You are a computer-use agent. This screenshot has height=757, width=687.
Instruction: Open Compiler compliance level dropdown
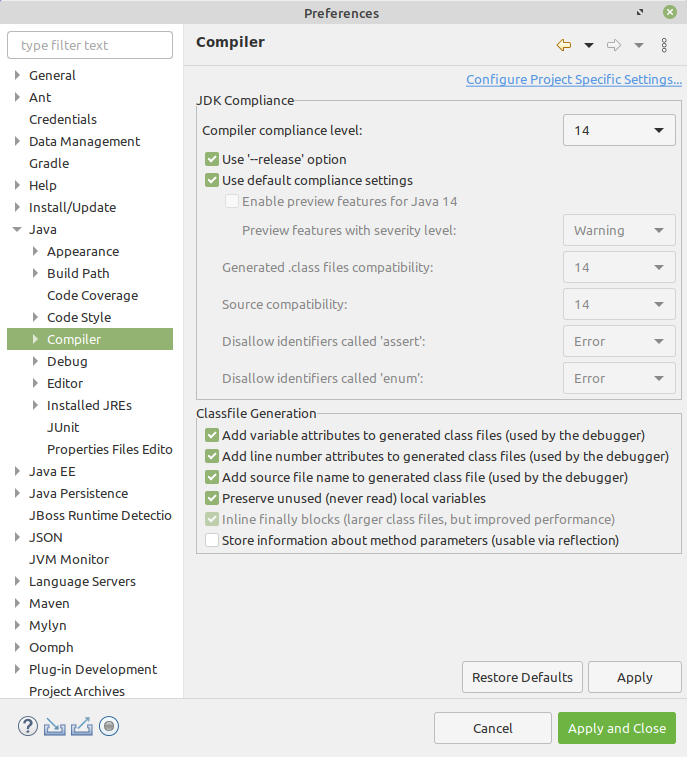(x=619, y=130)
